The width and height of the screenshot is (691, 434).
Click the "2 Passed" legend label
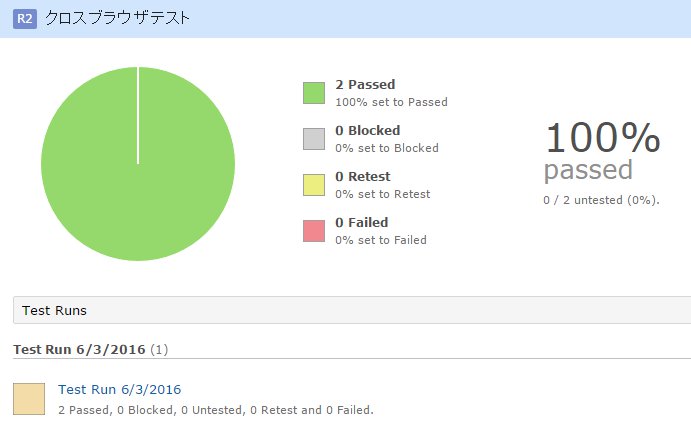[x=364, y=85]
